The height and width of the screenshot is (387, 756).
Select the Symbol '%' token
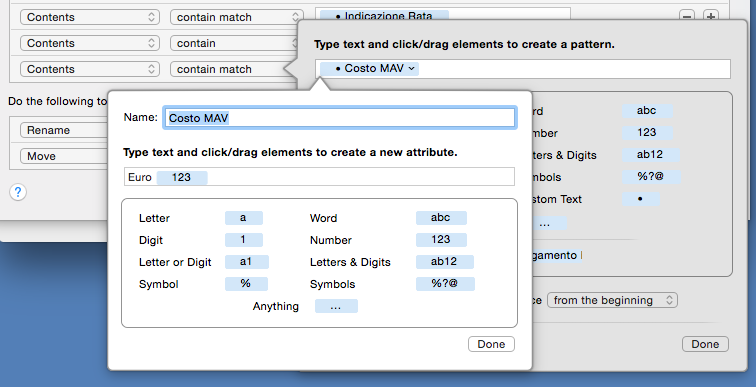click(x=246, y=284)
